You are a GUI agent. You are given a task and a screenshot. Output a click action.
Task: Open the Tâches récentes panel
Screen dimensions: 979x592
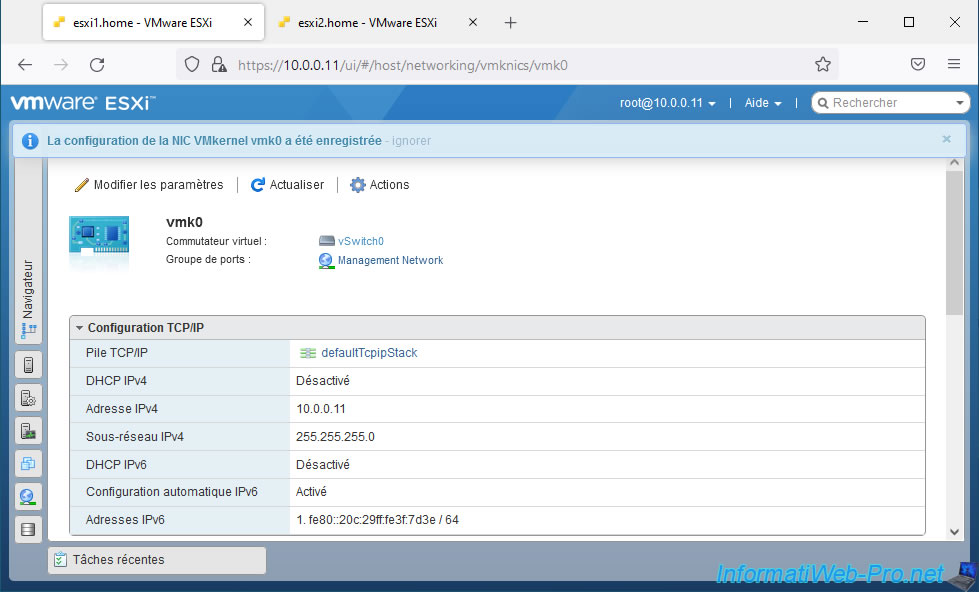(x=157, y=560)
